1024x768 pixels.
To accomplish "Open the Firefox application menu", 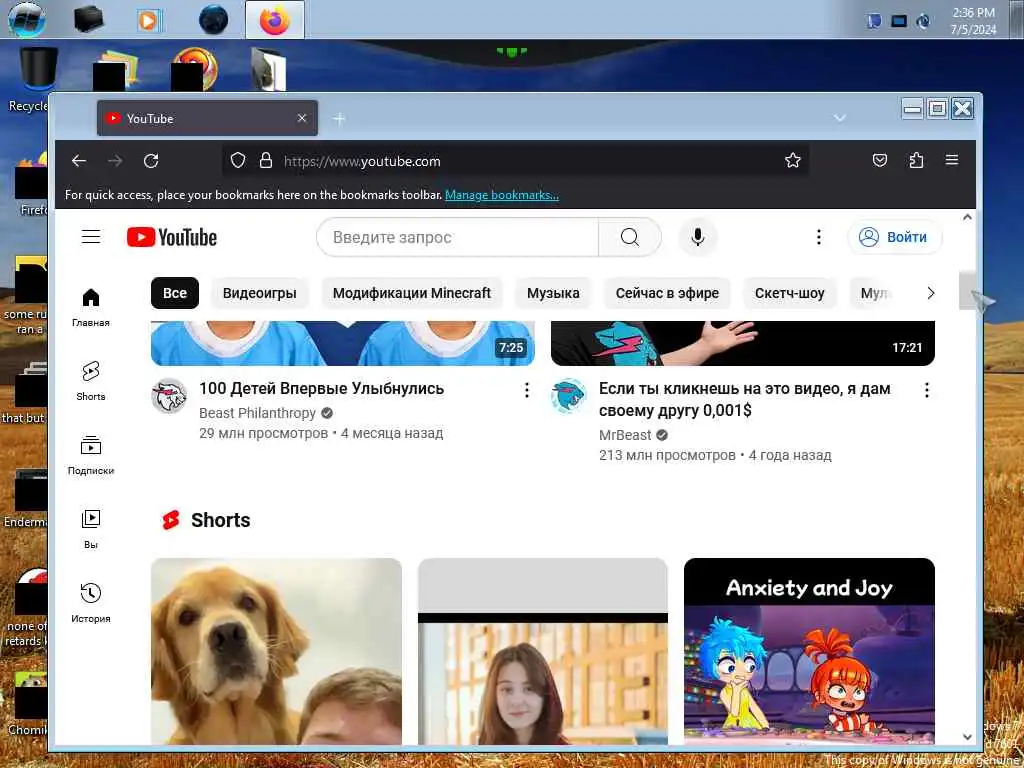I will (x=952, y=161).
